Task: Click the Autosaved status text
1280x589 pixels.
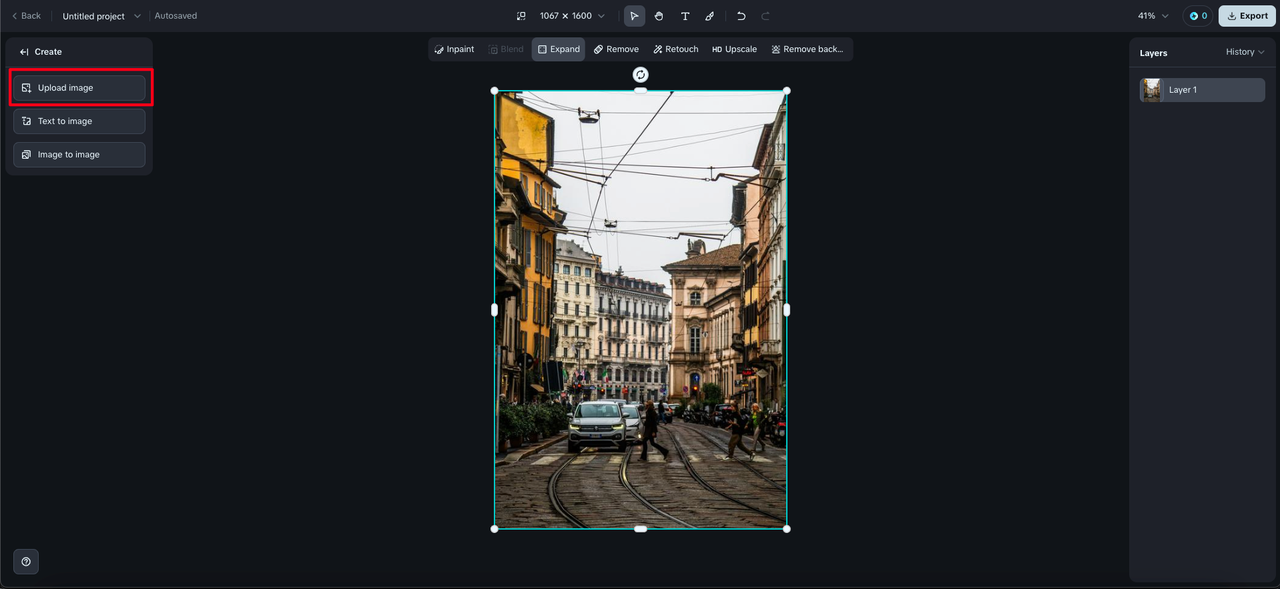Action: pyautogui.click(x=176, y=16)
